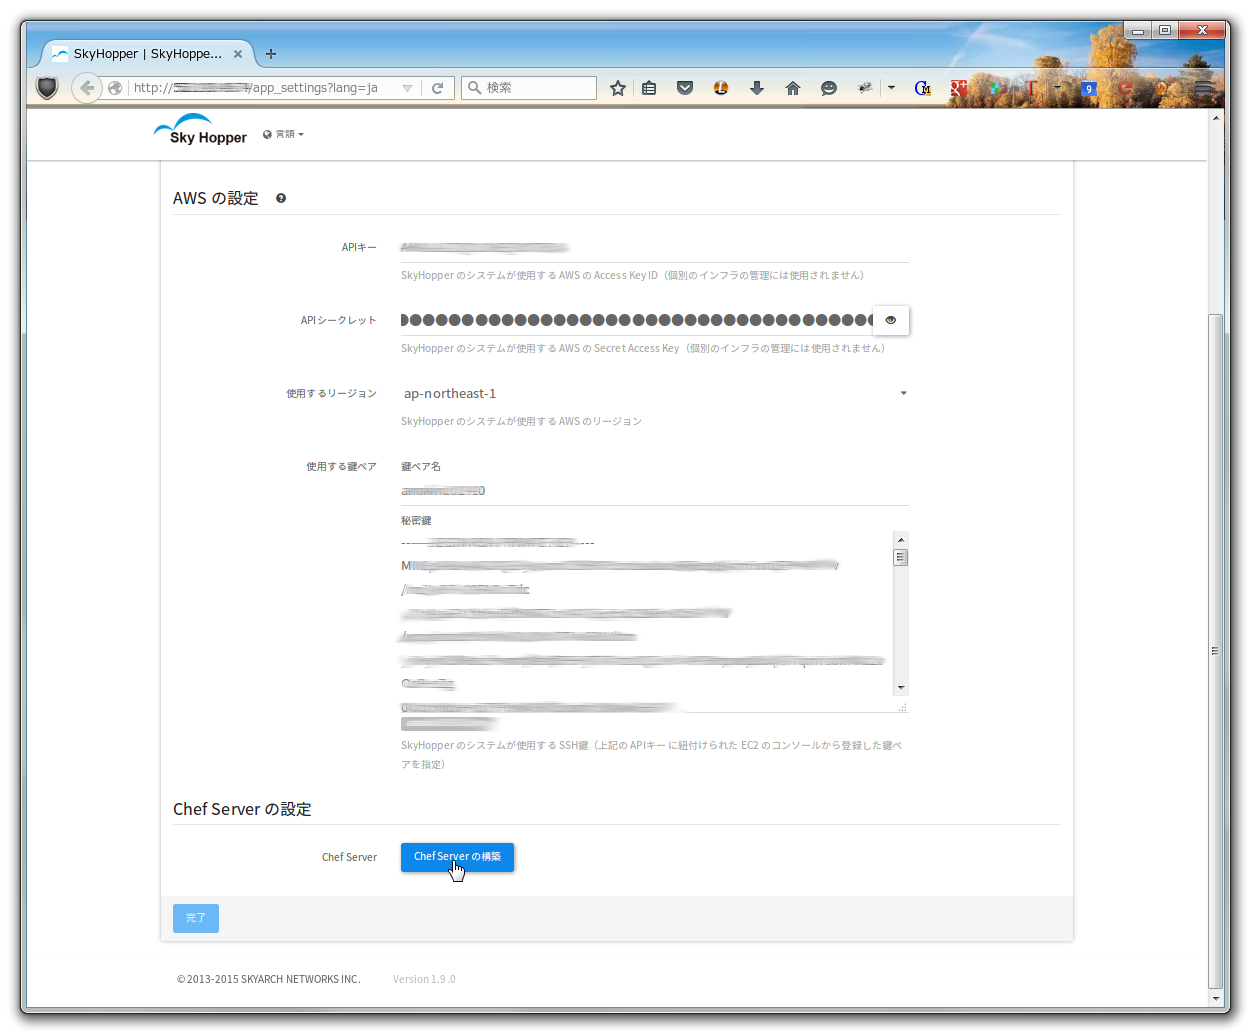Click the 秘密鍵 textarea scroll-down arrow
Screen dimensions: 1251x1034
coord(901,688)
